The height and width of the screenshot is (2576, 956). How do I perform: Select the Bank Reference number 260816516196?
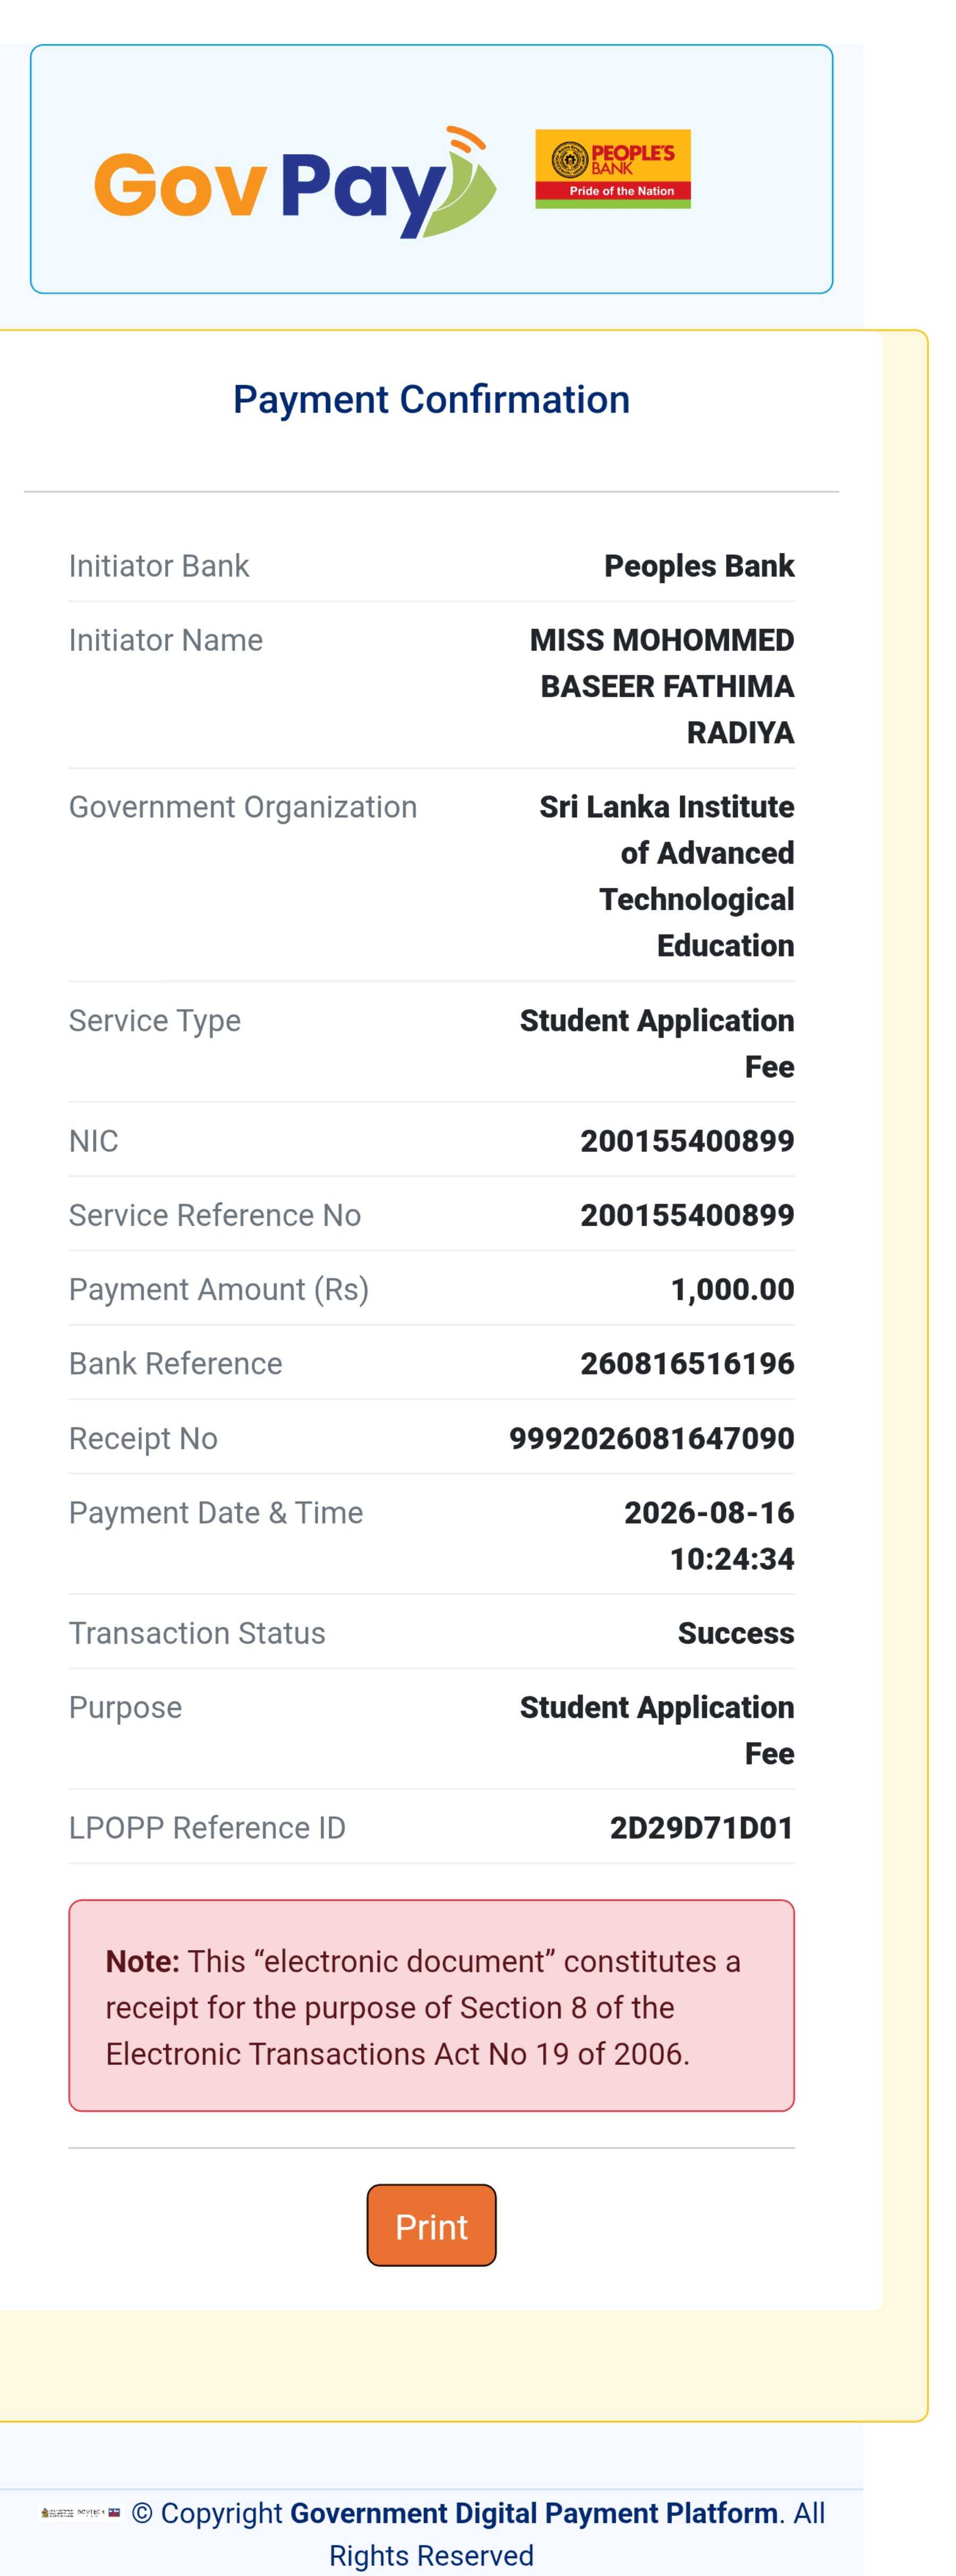[x=687, y=1363]
